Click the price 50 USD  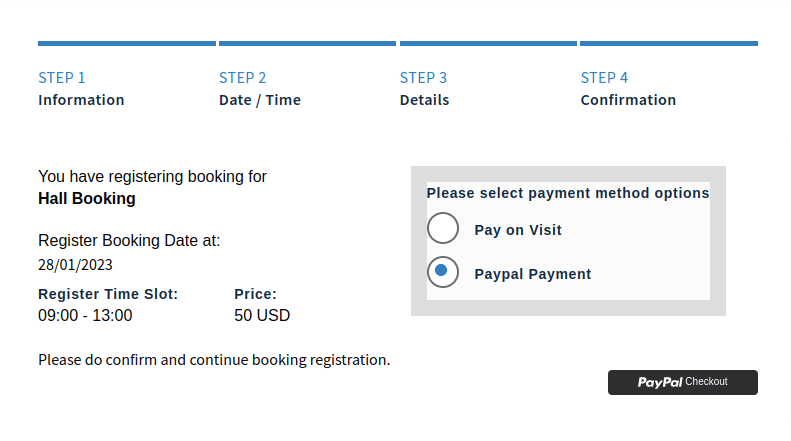pos(262,316)
